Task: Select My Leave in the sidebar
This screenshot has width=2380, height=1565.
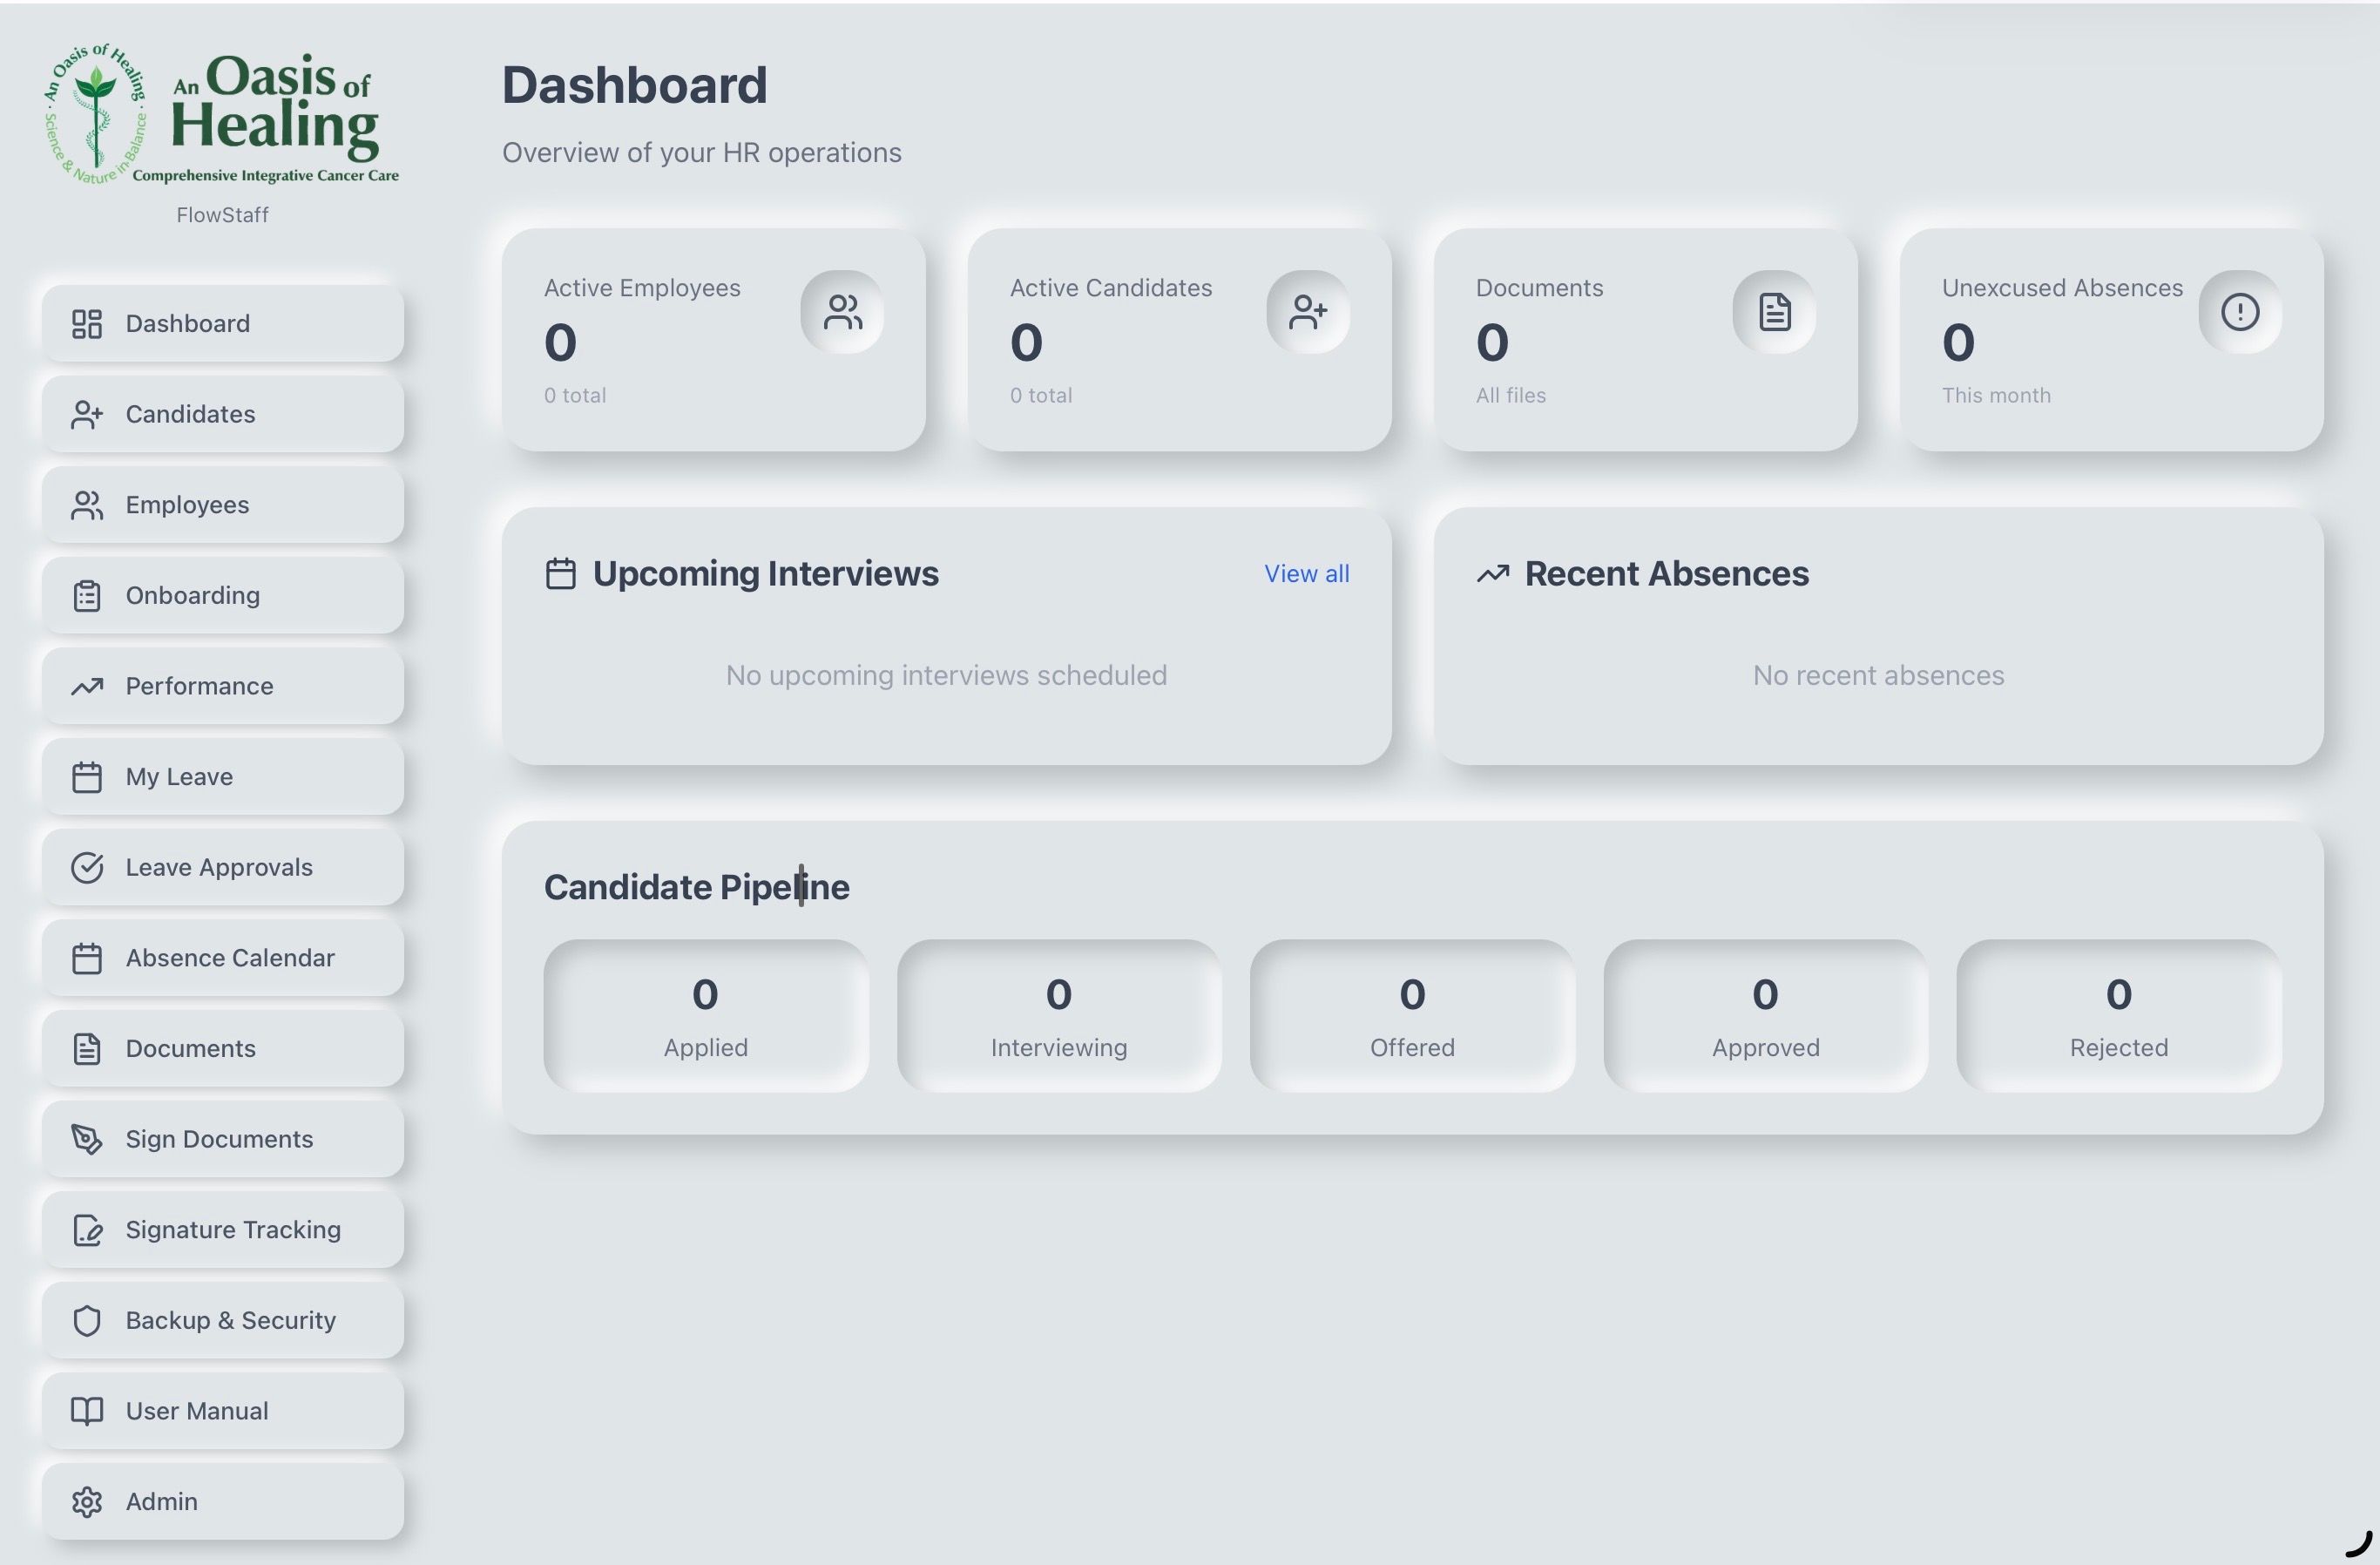Action: (222, 777)
